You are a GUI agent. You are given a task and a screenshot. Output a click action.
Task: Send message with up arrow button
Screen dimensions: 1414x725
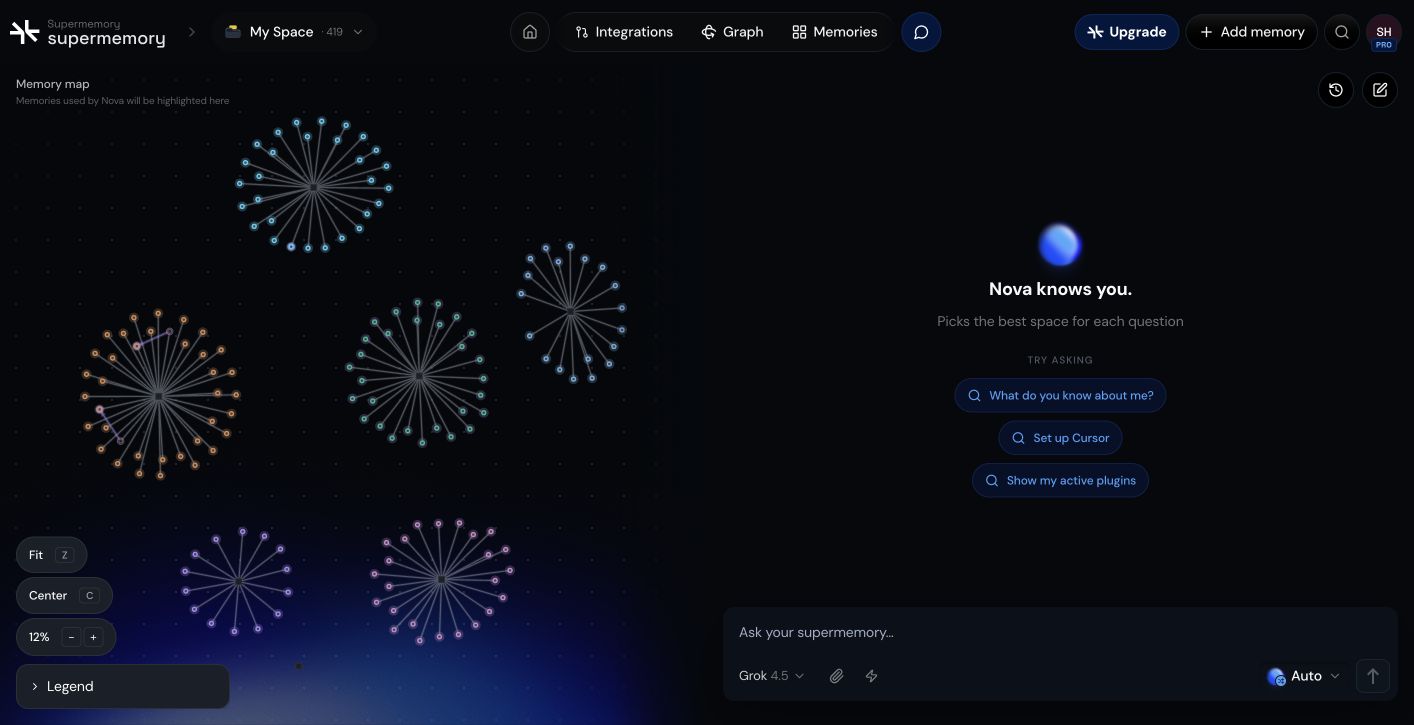point(1373,676)
